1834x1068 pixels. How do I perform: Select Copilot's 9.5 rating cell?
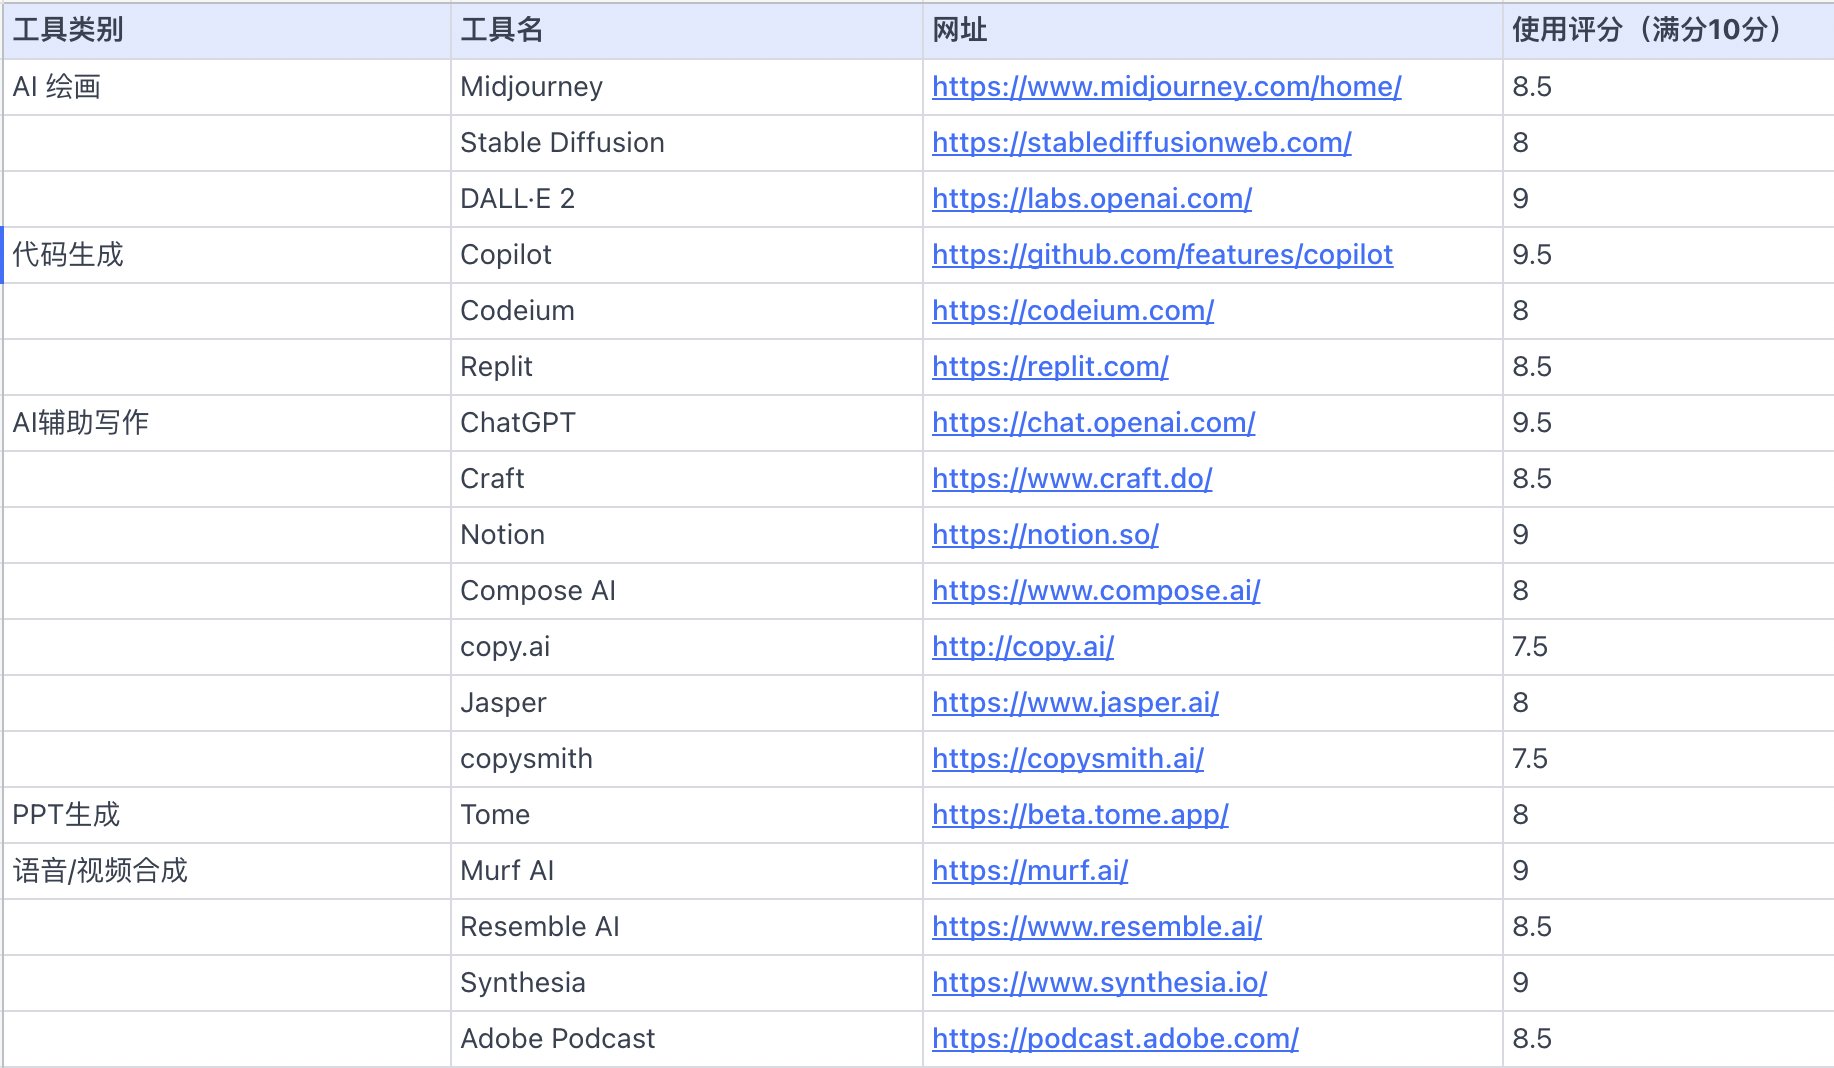pos(1666,255)
